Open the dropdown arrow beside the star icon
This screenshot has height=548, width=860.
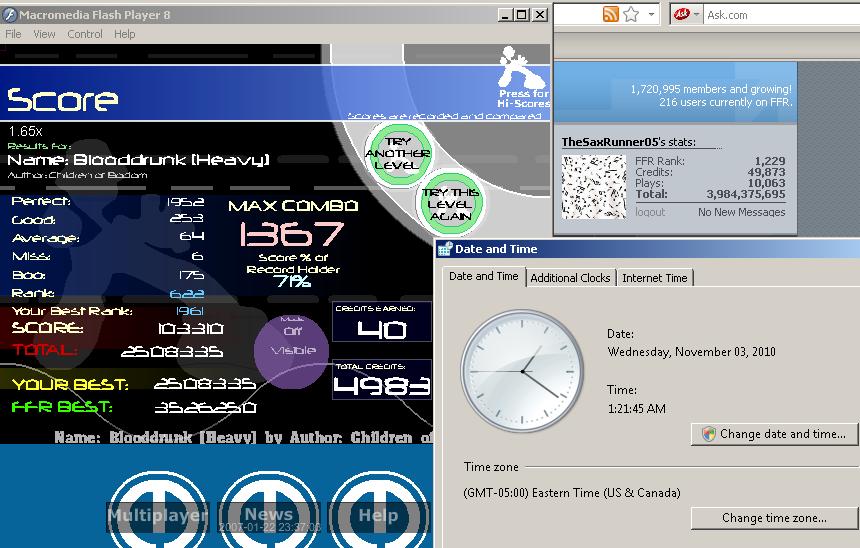pyautogui.click(x=651, y=14)
